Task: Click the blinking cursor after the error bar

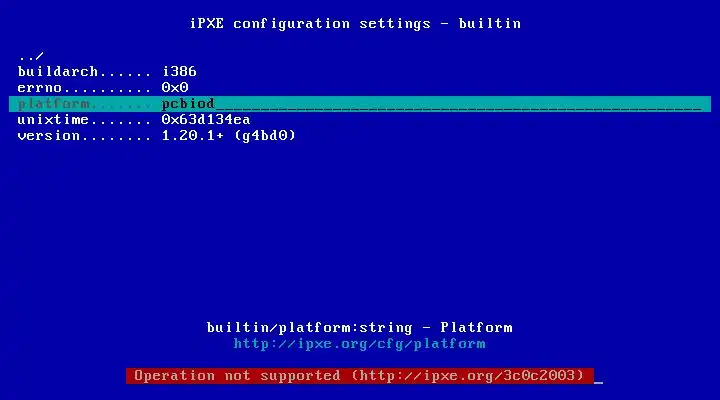Action: pyautogui.click(x=598, y=381)
